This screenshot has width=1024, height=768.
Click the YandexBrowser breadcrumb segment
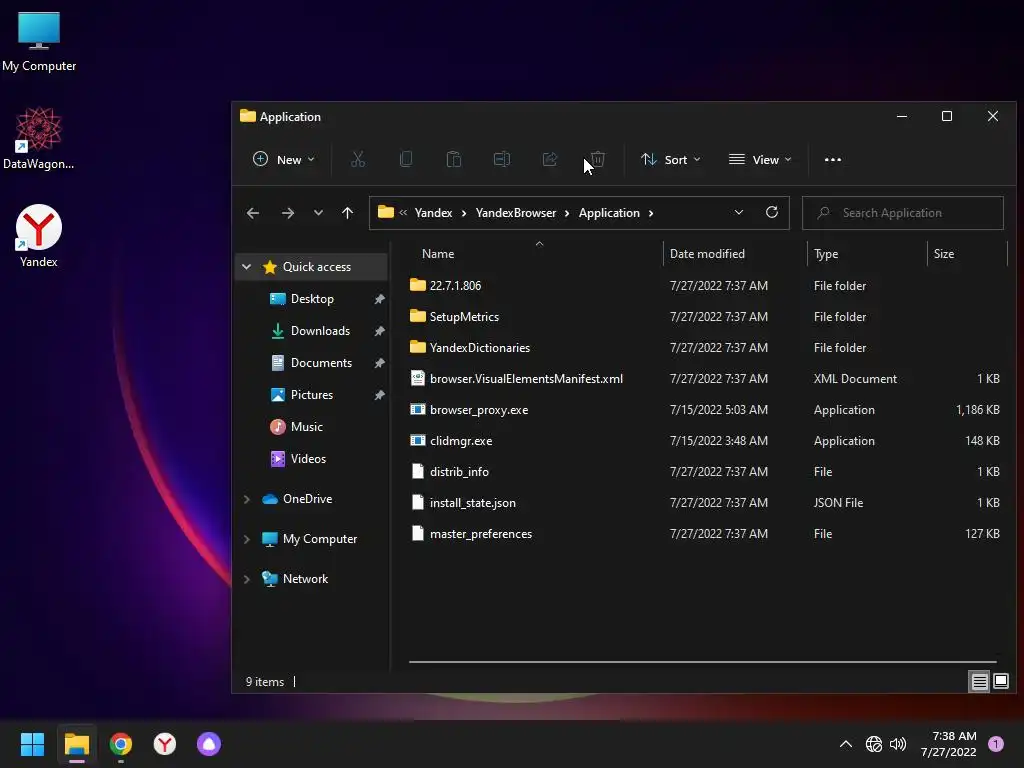[x=516, y=213]
